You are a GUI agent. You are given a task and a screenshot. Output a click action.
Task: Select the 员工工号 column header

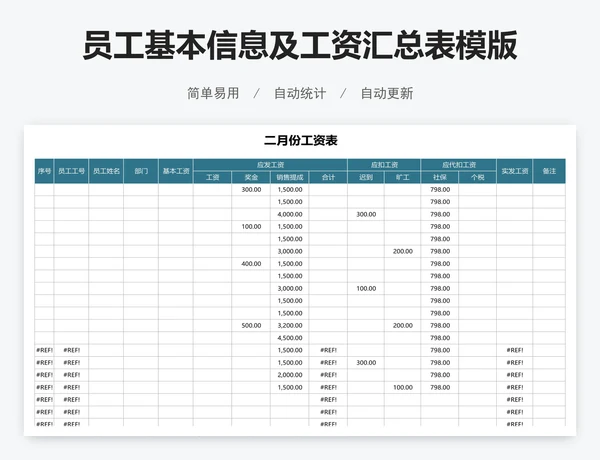click(71, 171)
